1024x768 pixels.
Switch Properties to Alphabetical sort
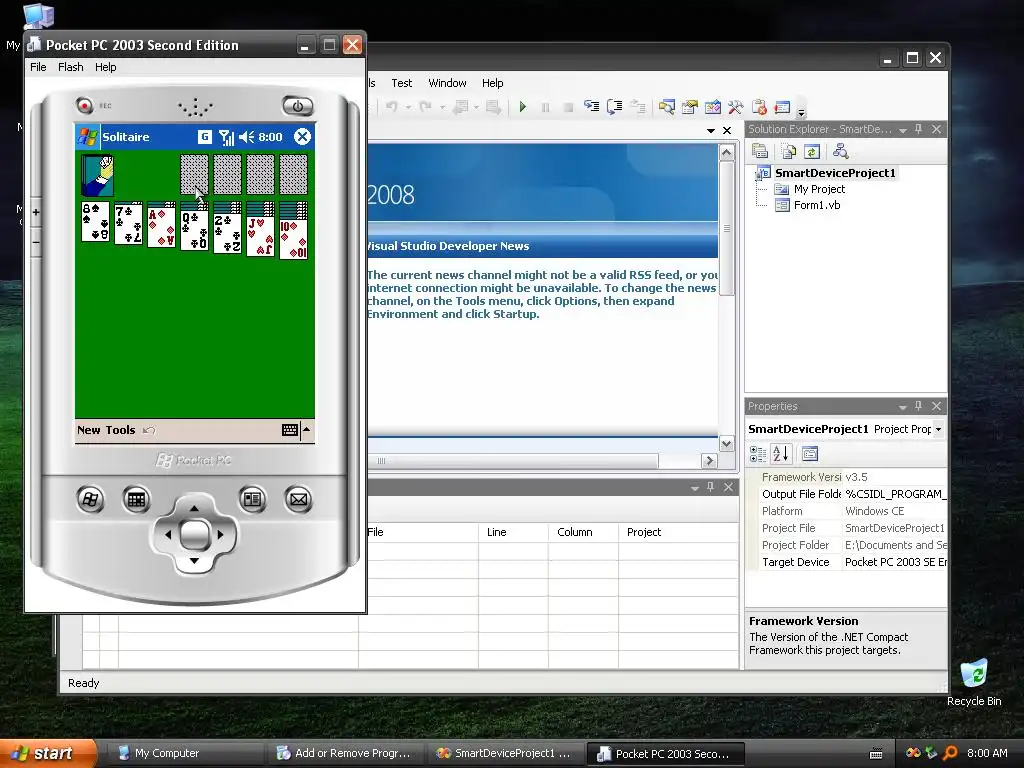(x=780, y=453)
